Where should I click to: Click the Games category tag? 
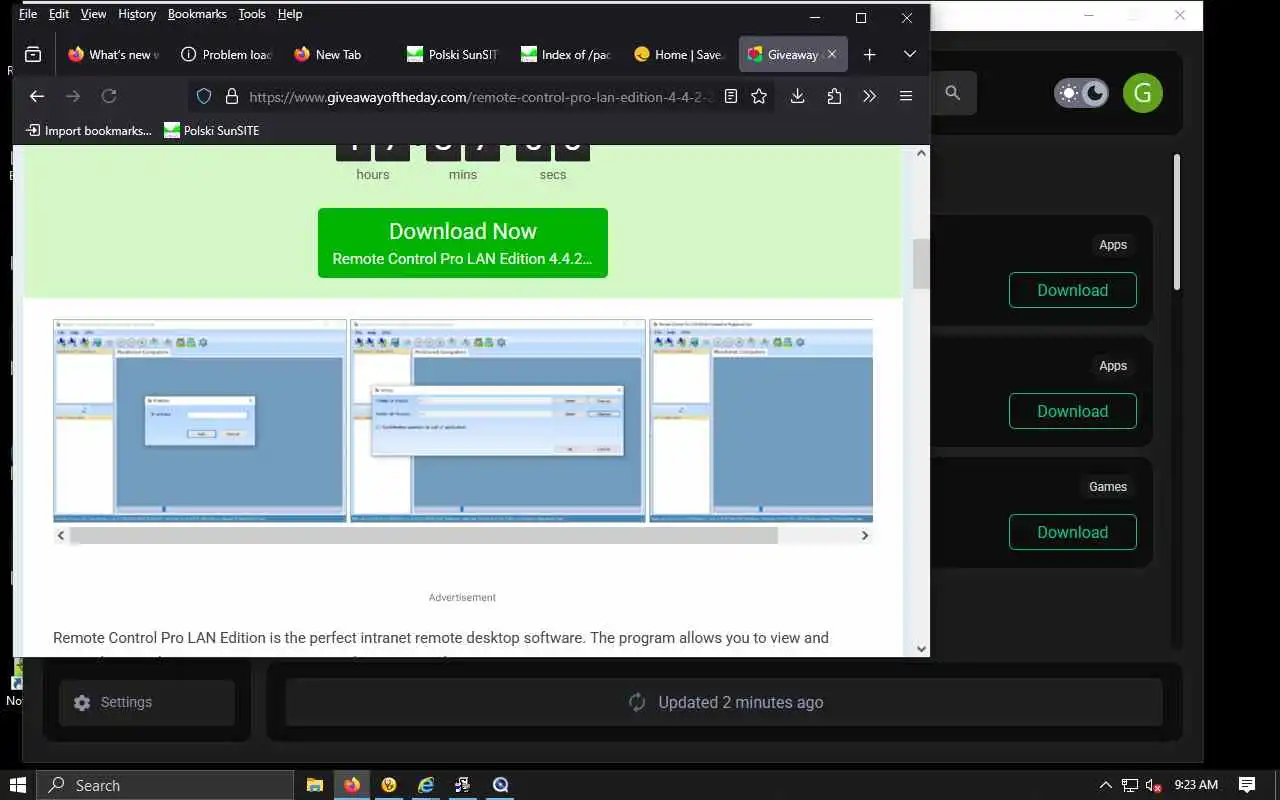point(1108,487)
